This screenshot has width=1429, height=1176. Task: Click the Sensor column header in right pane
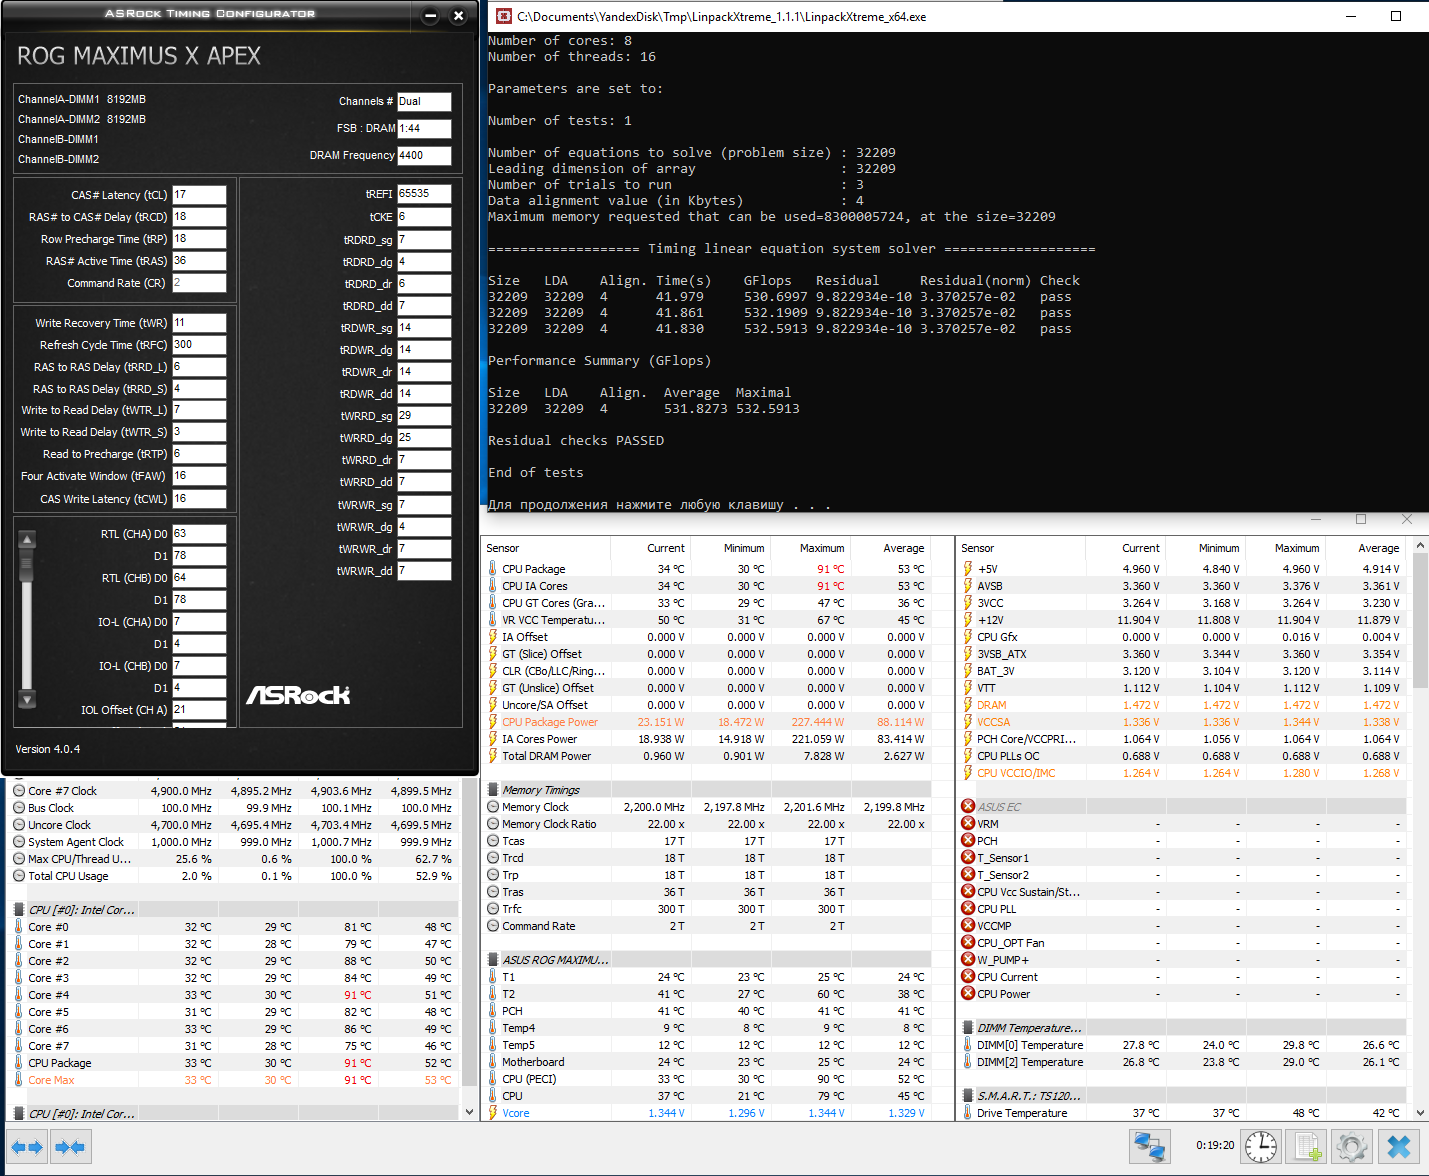[1021, 548]
